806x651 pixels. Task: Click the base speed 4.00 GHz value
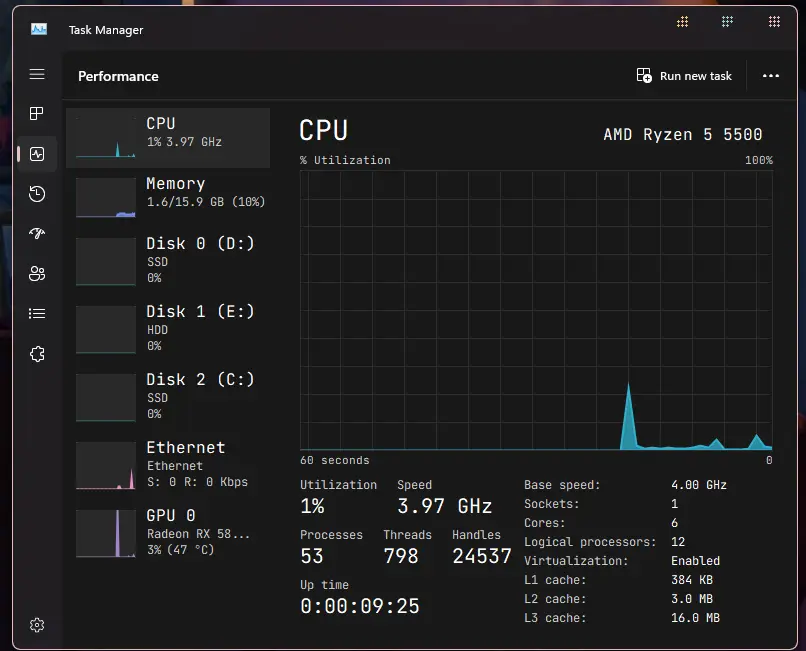point(699,485)
